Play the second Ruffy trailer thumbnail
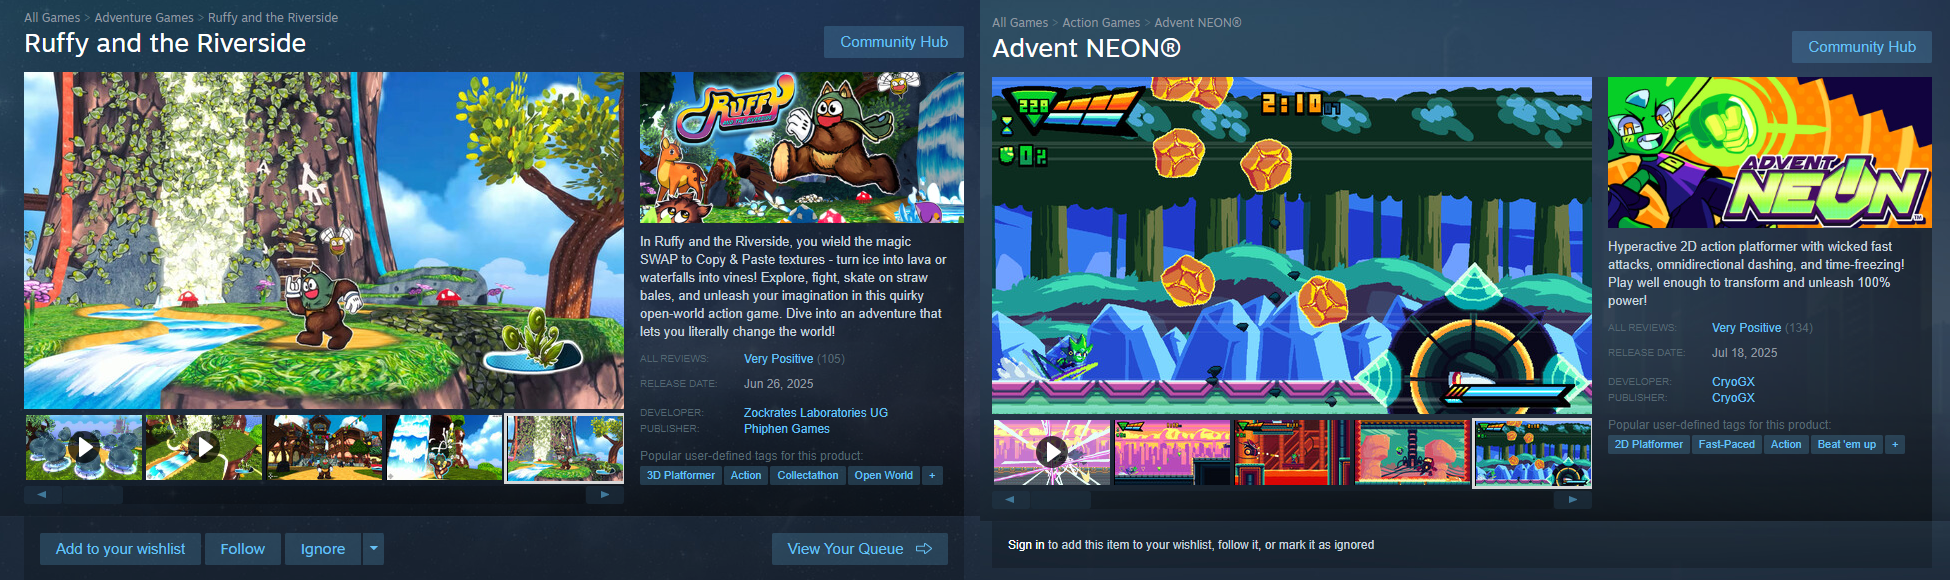 pyautogui.click(x=204, y=448)
